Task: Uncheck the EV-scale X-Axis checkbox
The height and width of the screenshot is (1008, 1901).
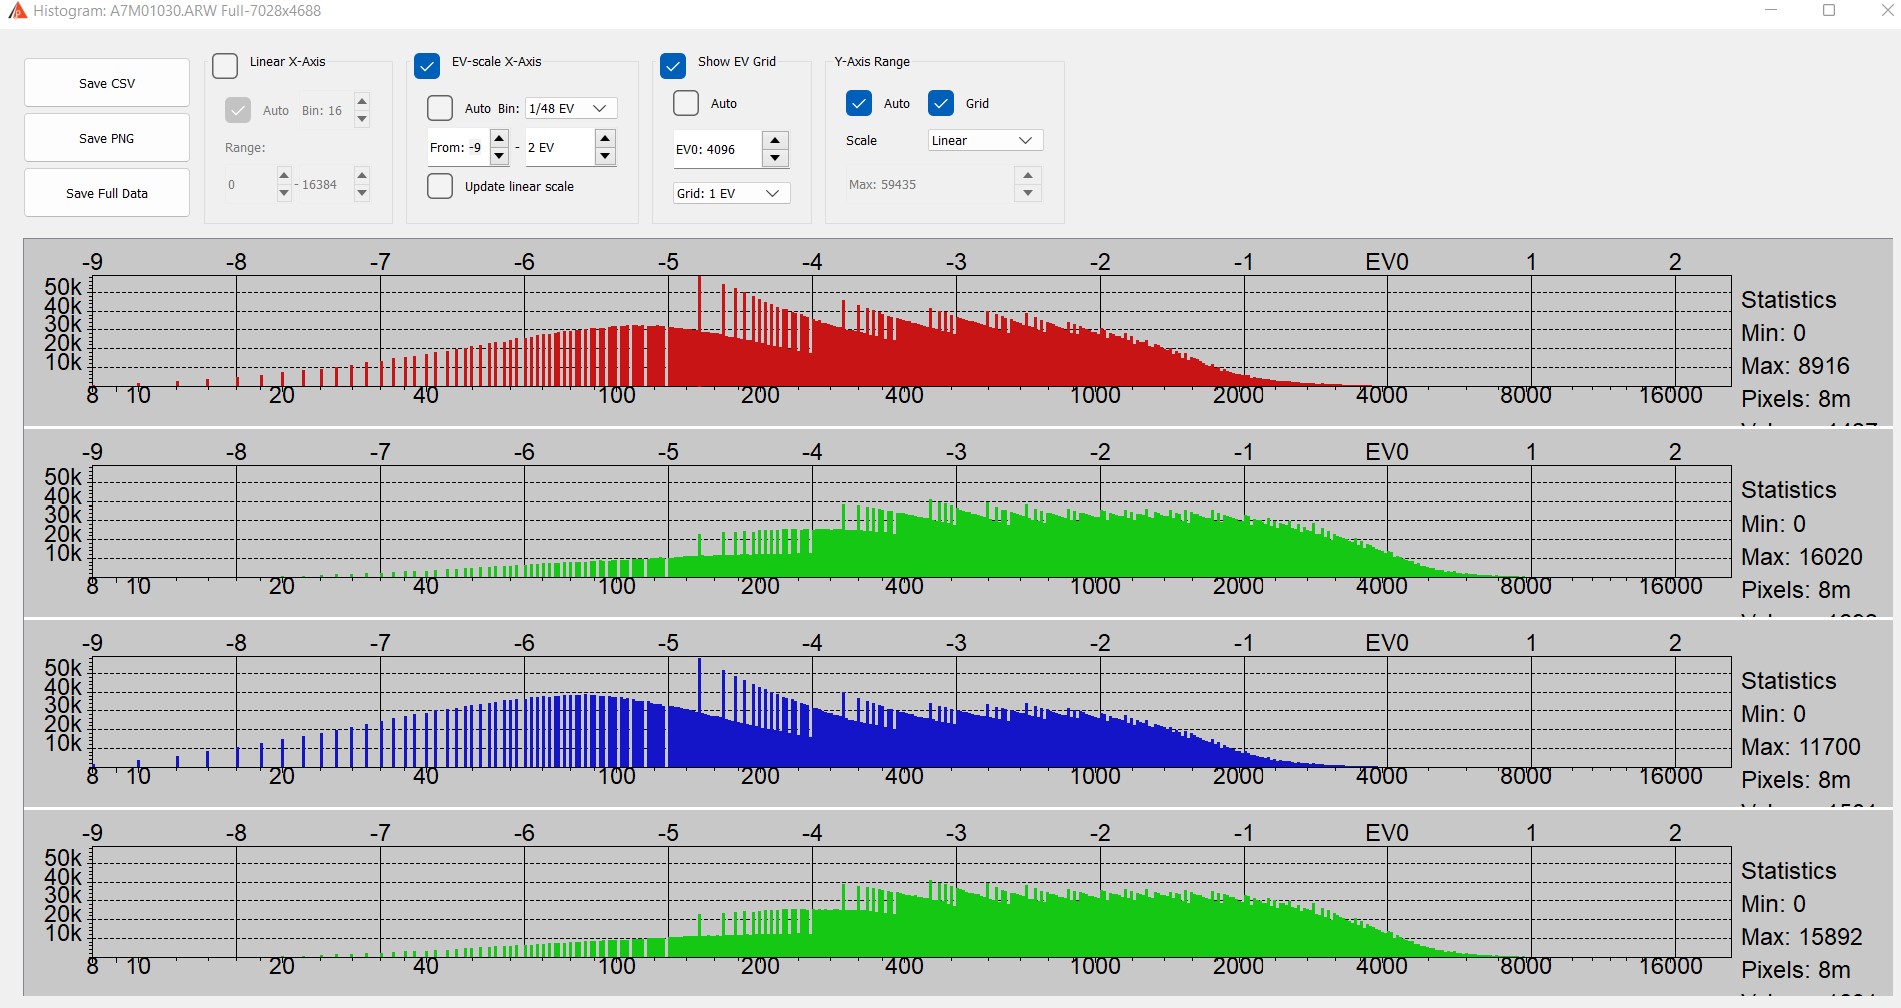Action: point(427,66)
